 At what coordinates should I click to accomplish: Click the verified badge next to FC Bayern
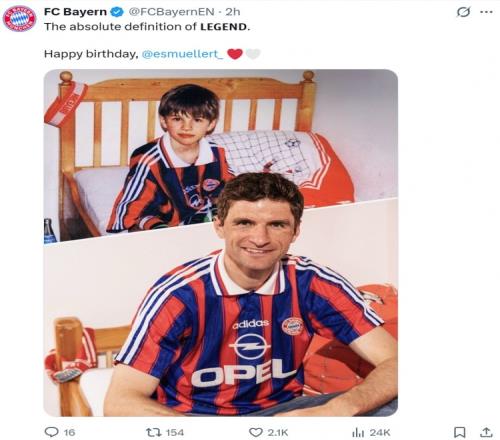[x=116, y=12]
